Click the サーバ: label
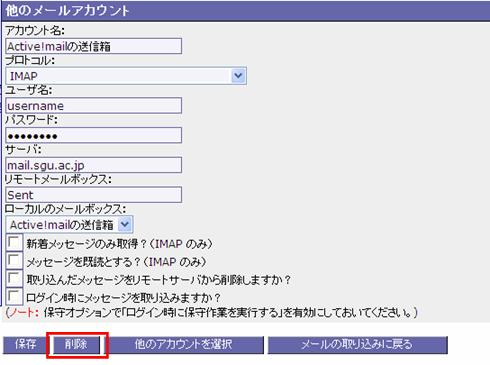 [23, 149]
